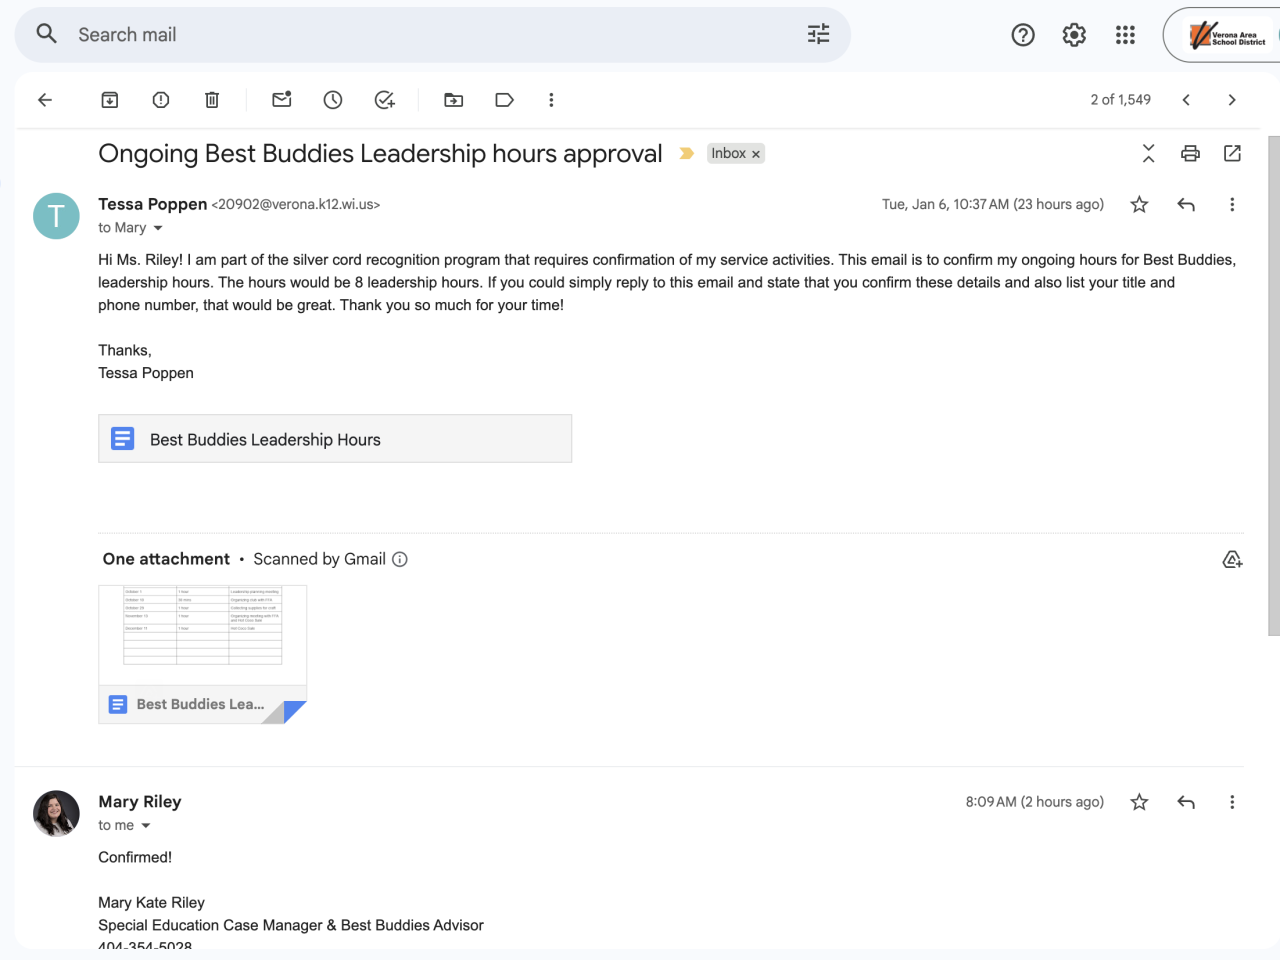Remove the Inbox label
Screen dimensions: 1280x960
pyautogui.click(x=756, y=154)
